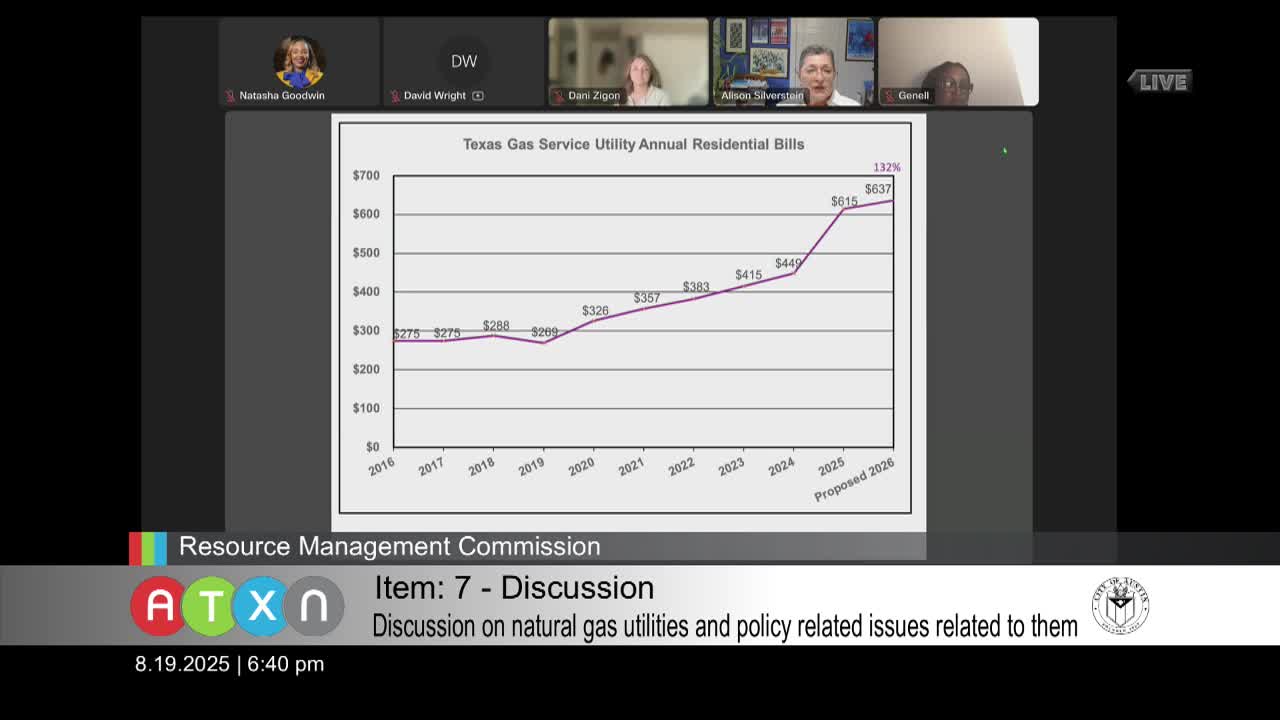1280x720 pixels.
Task: Click the muted mic icon beside Dani Zigon
Action: (559, 96)
